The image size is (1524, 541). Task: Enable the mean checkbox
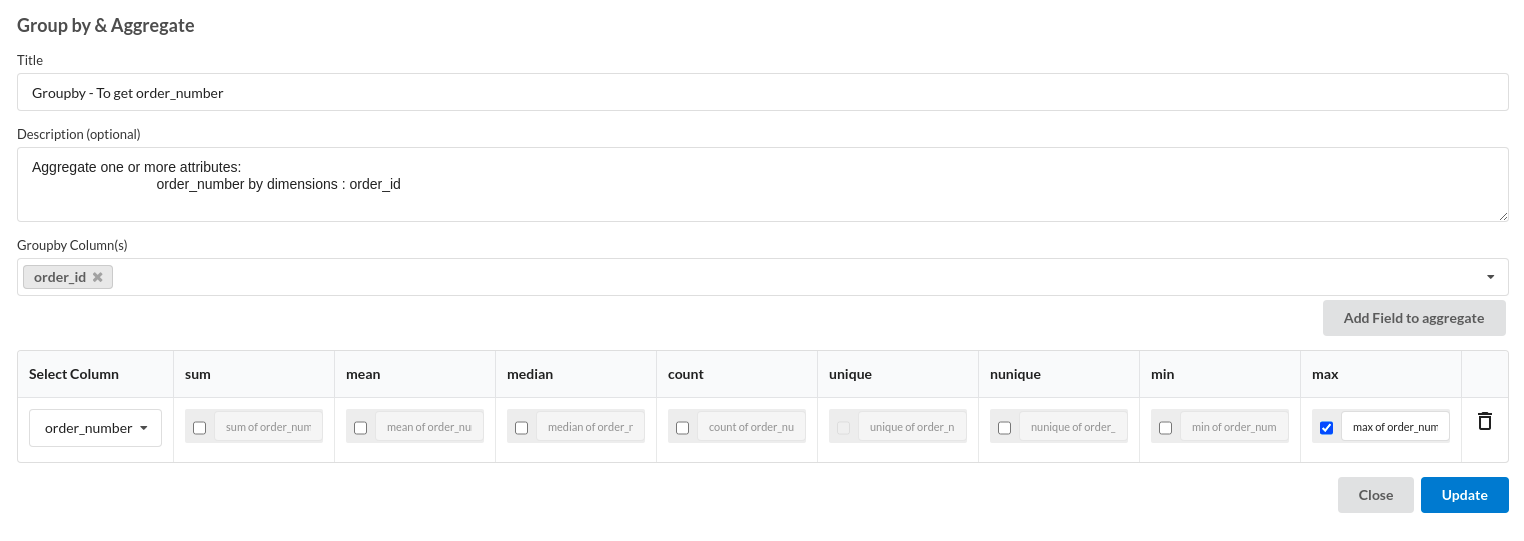tap(361, 428)
